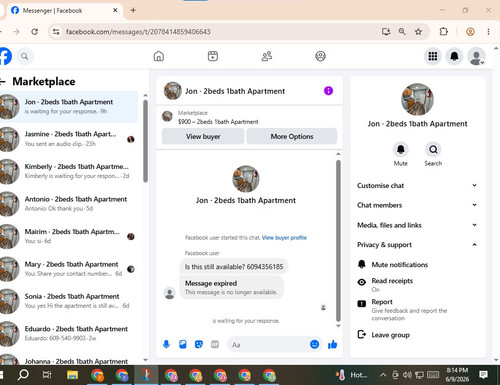Viewport: 500px width, 385px height.
Task: Expand the Chat members section
Action: (418, 205)
